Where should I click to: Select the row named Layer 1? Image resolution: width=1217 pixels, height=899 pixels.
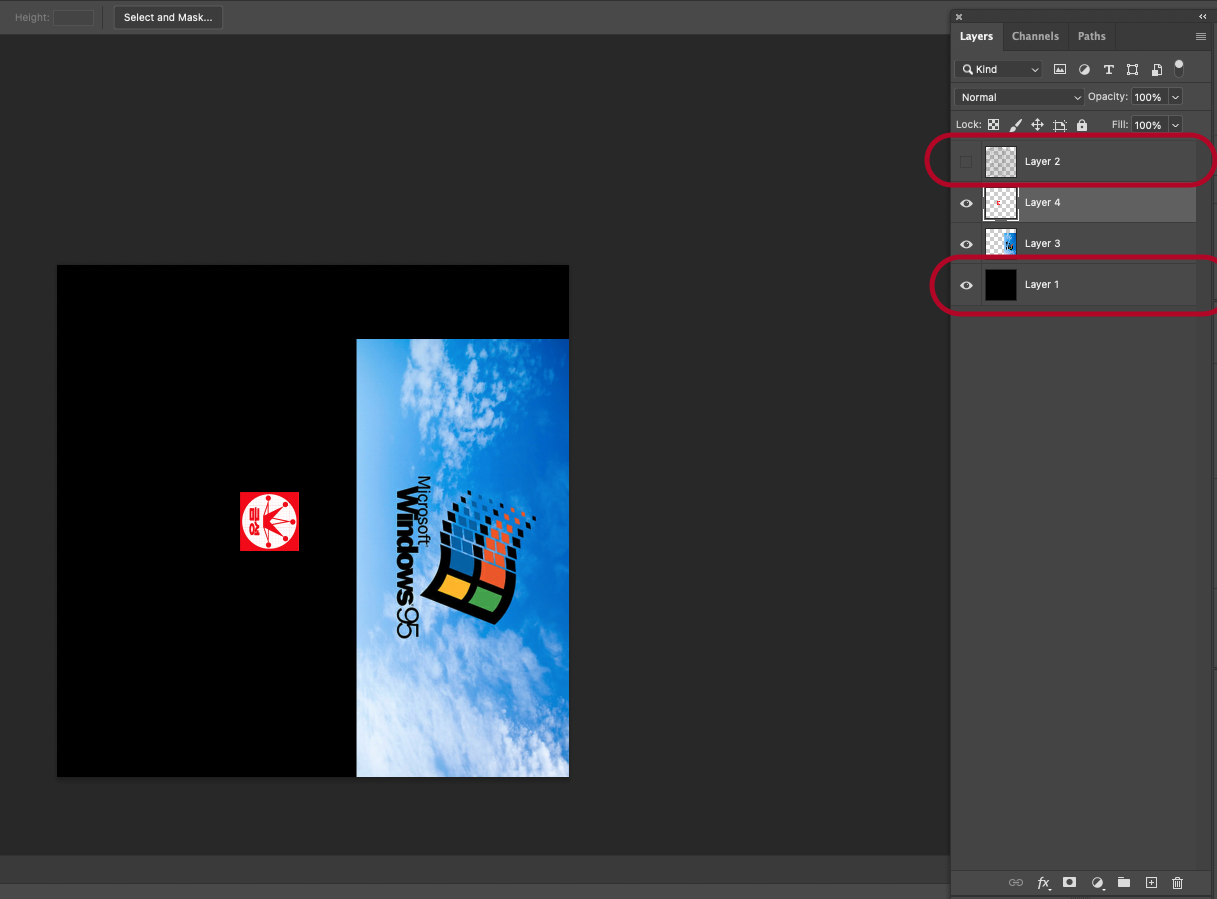pyautogui.click(x=1074, y=285)
